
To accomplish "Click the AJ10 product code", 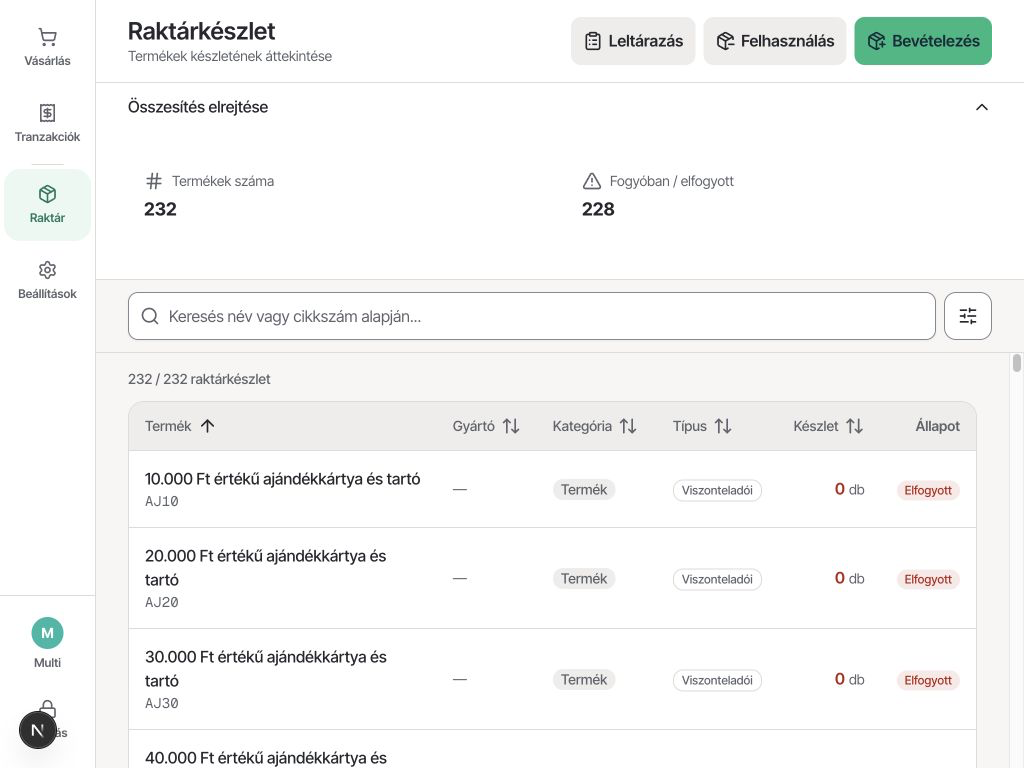I will [x=161, y=502].
